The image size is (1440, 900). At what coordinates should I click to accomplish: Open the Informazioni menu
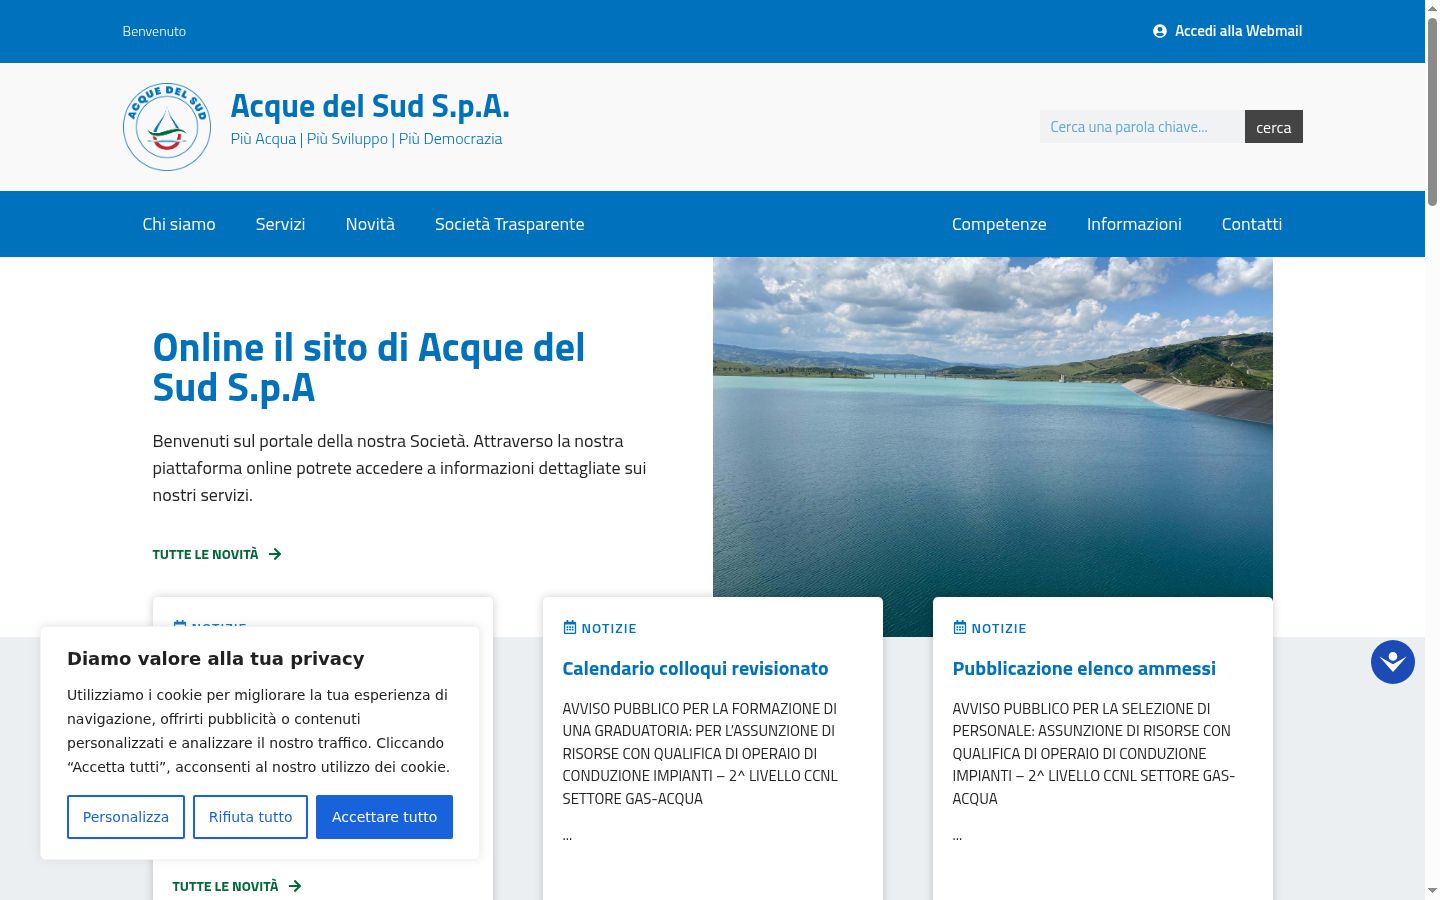(1134, 224)
